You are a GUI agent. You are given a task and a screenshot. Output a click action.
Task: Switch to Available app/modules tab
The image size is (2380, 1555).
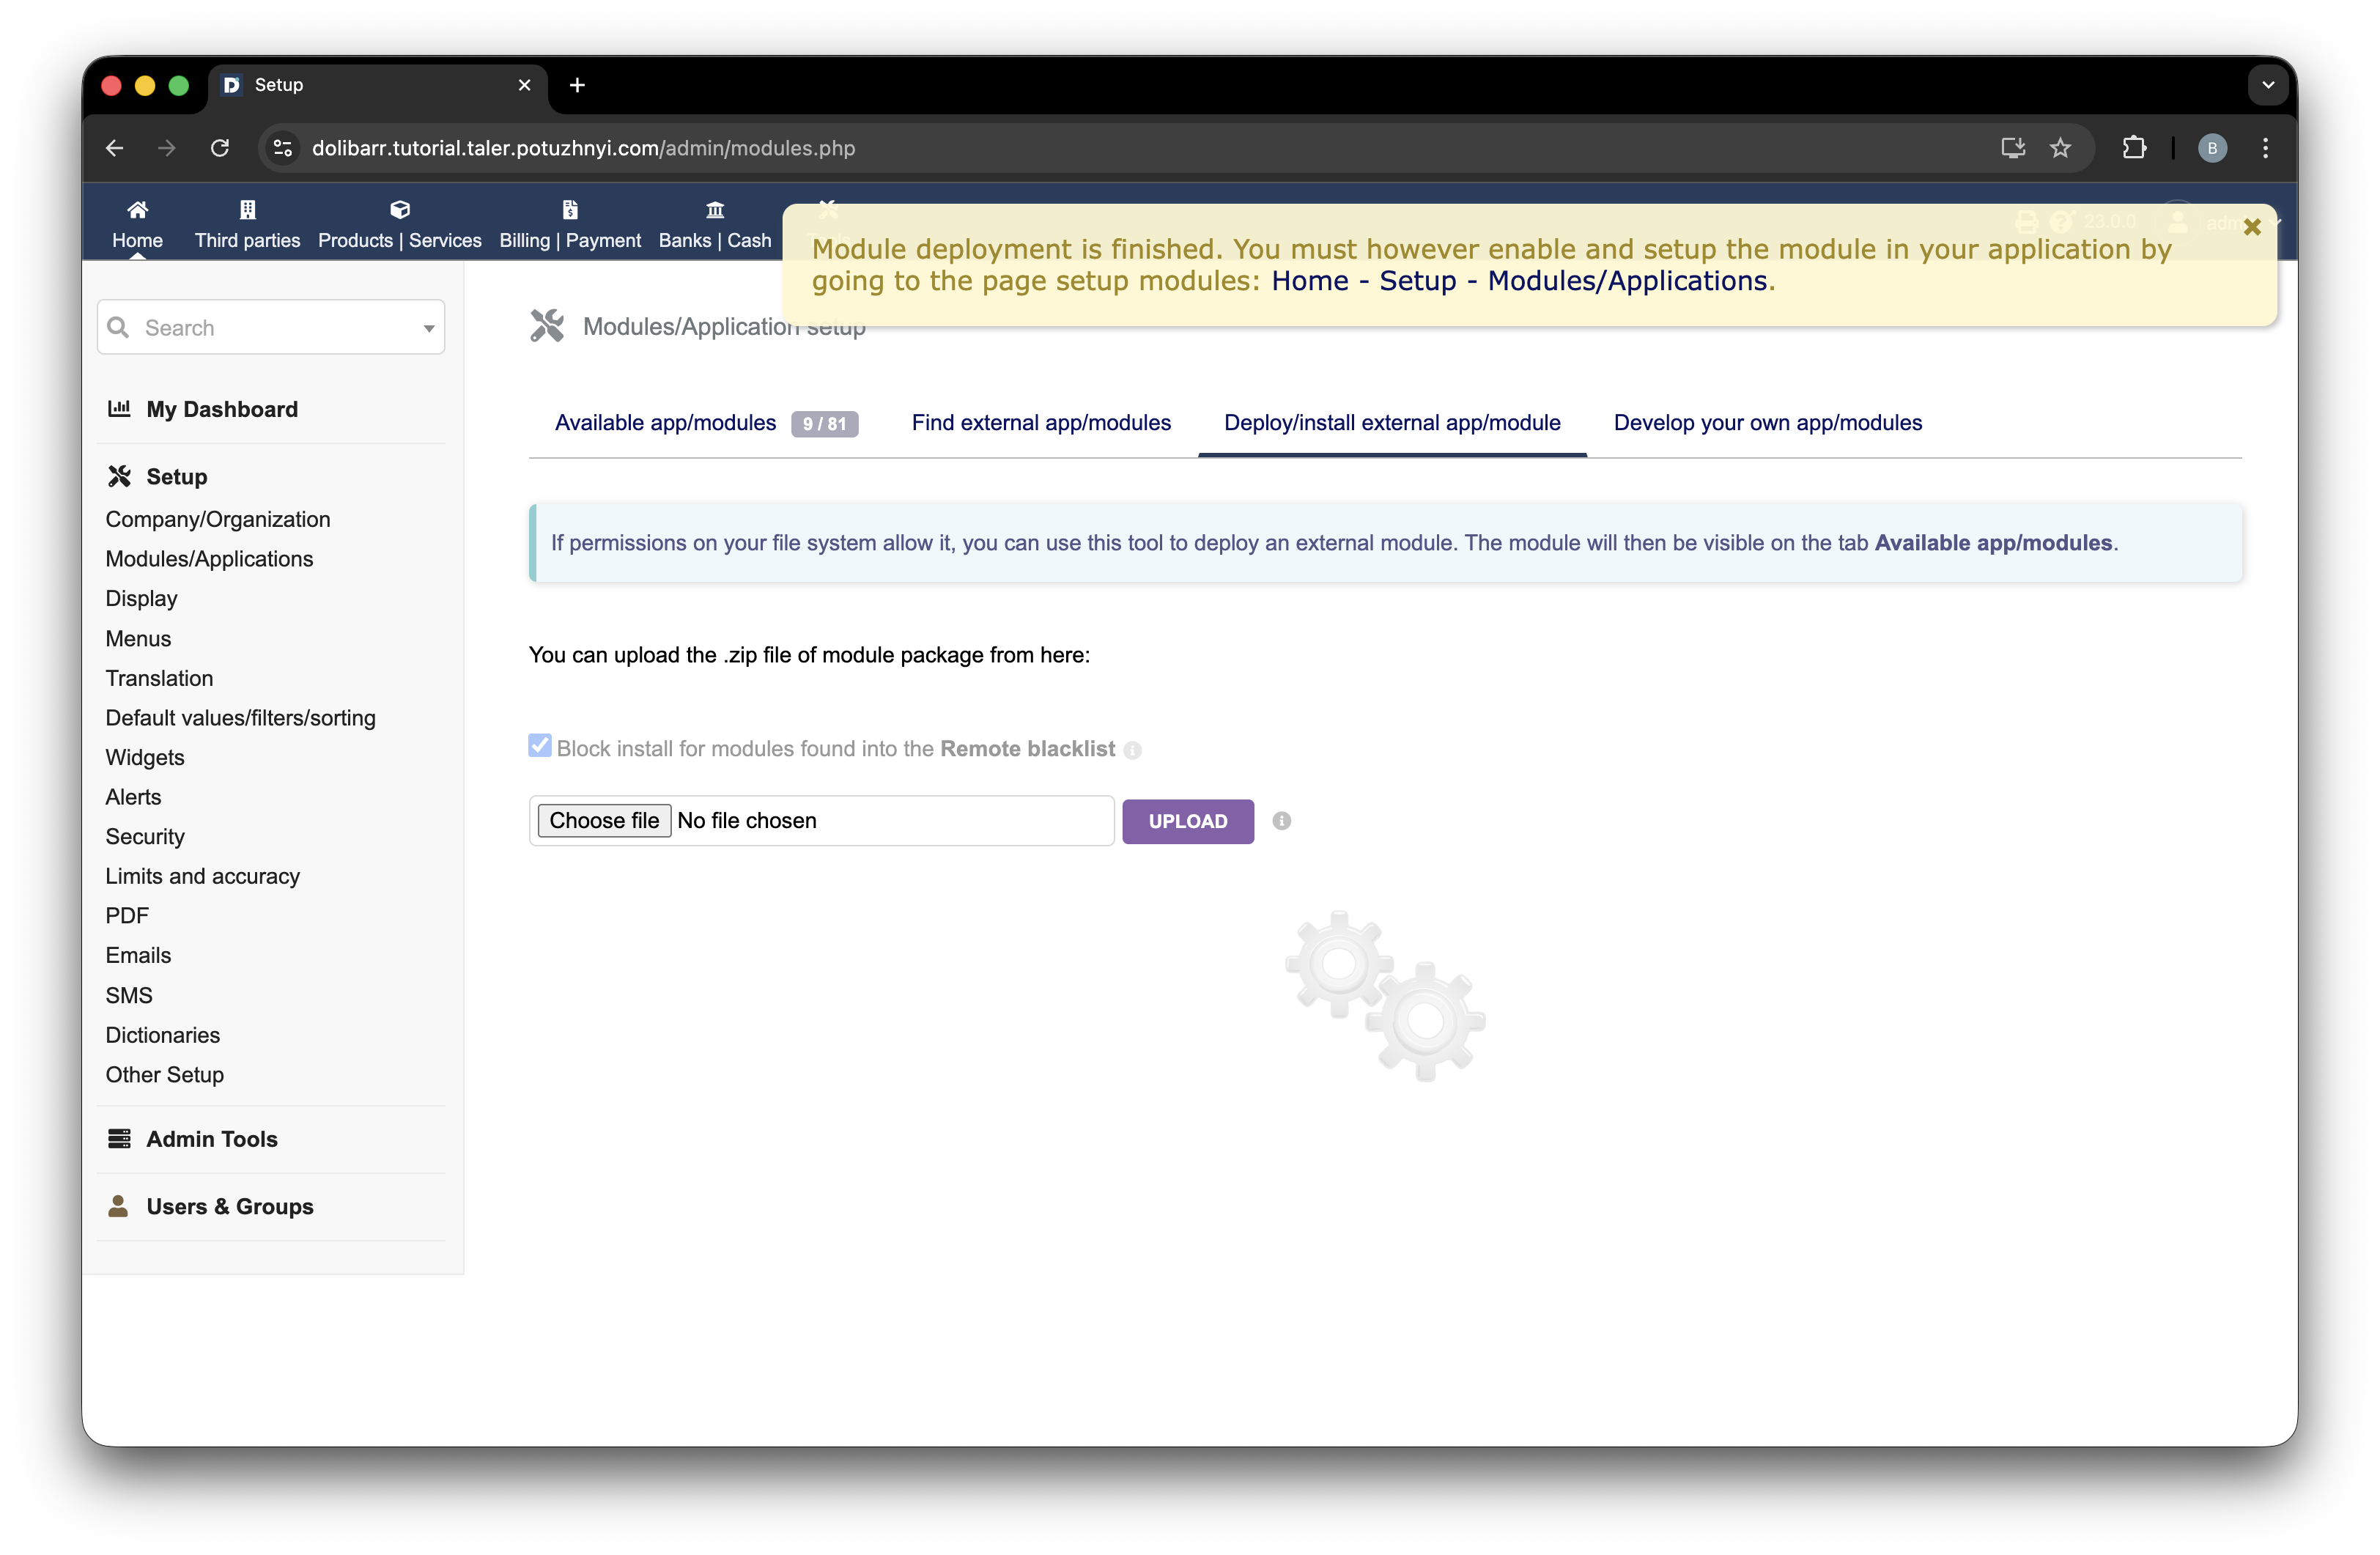tap(665, 423)
